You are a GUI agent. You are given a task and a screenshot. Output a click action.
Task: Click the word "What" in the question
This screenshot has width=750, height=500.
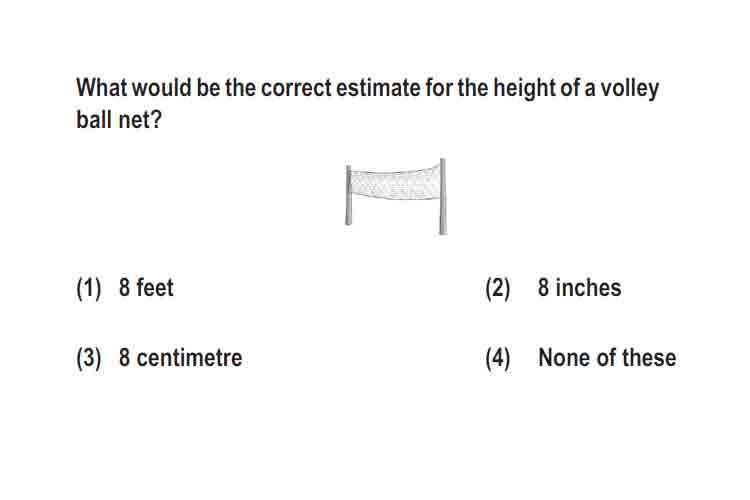click(x=101, y=88)
